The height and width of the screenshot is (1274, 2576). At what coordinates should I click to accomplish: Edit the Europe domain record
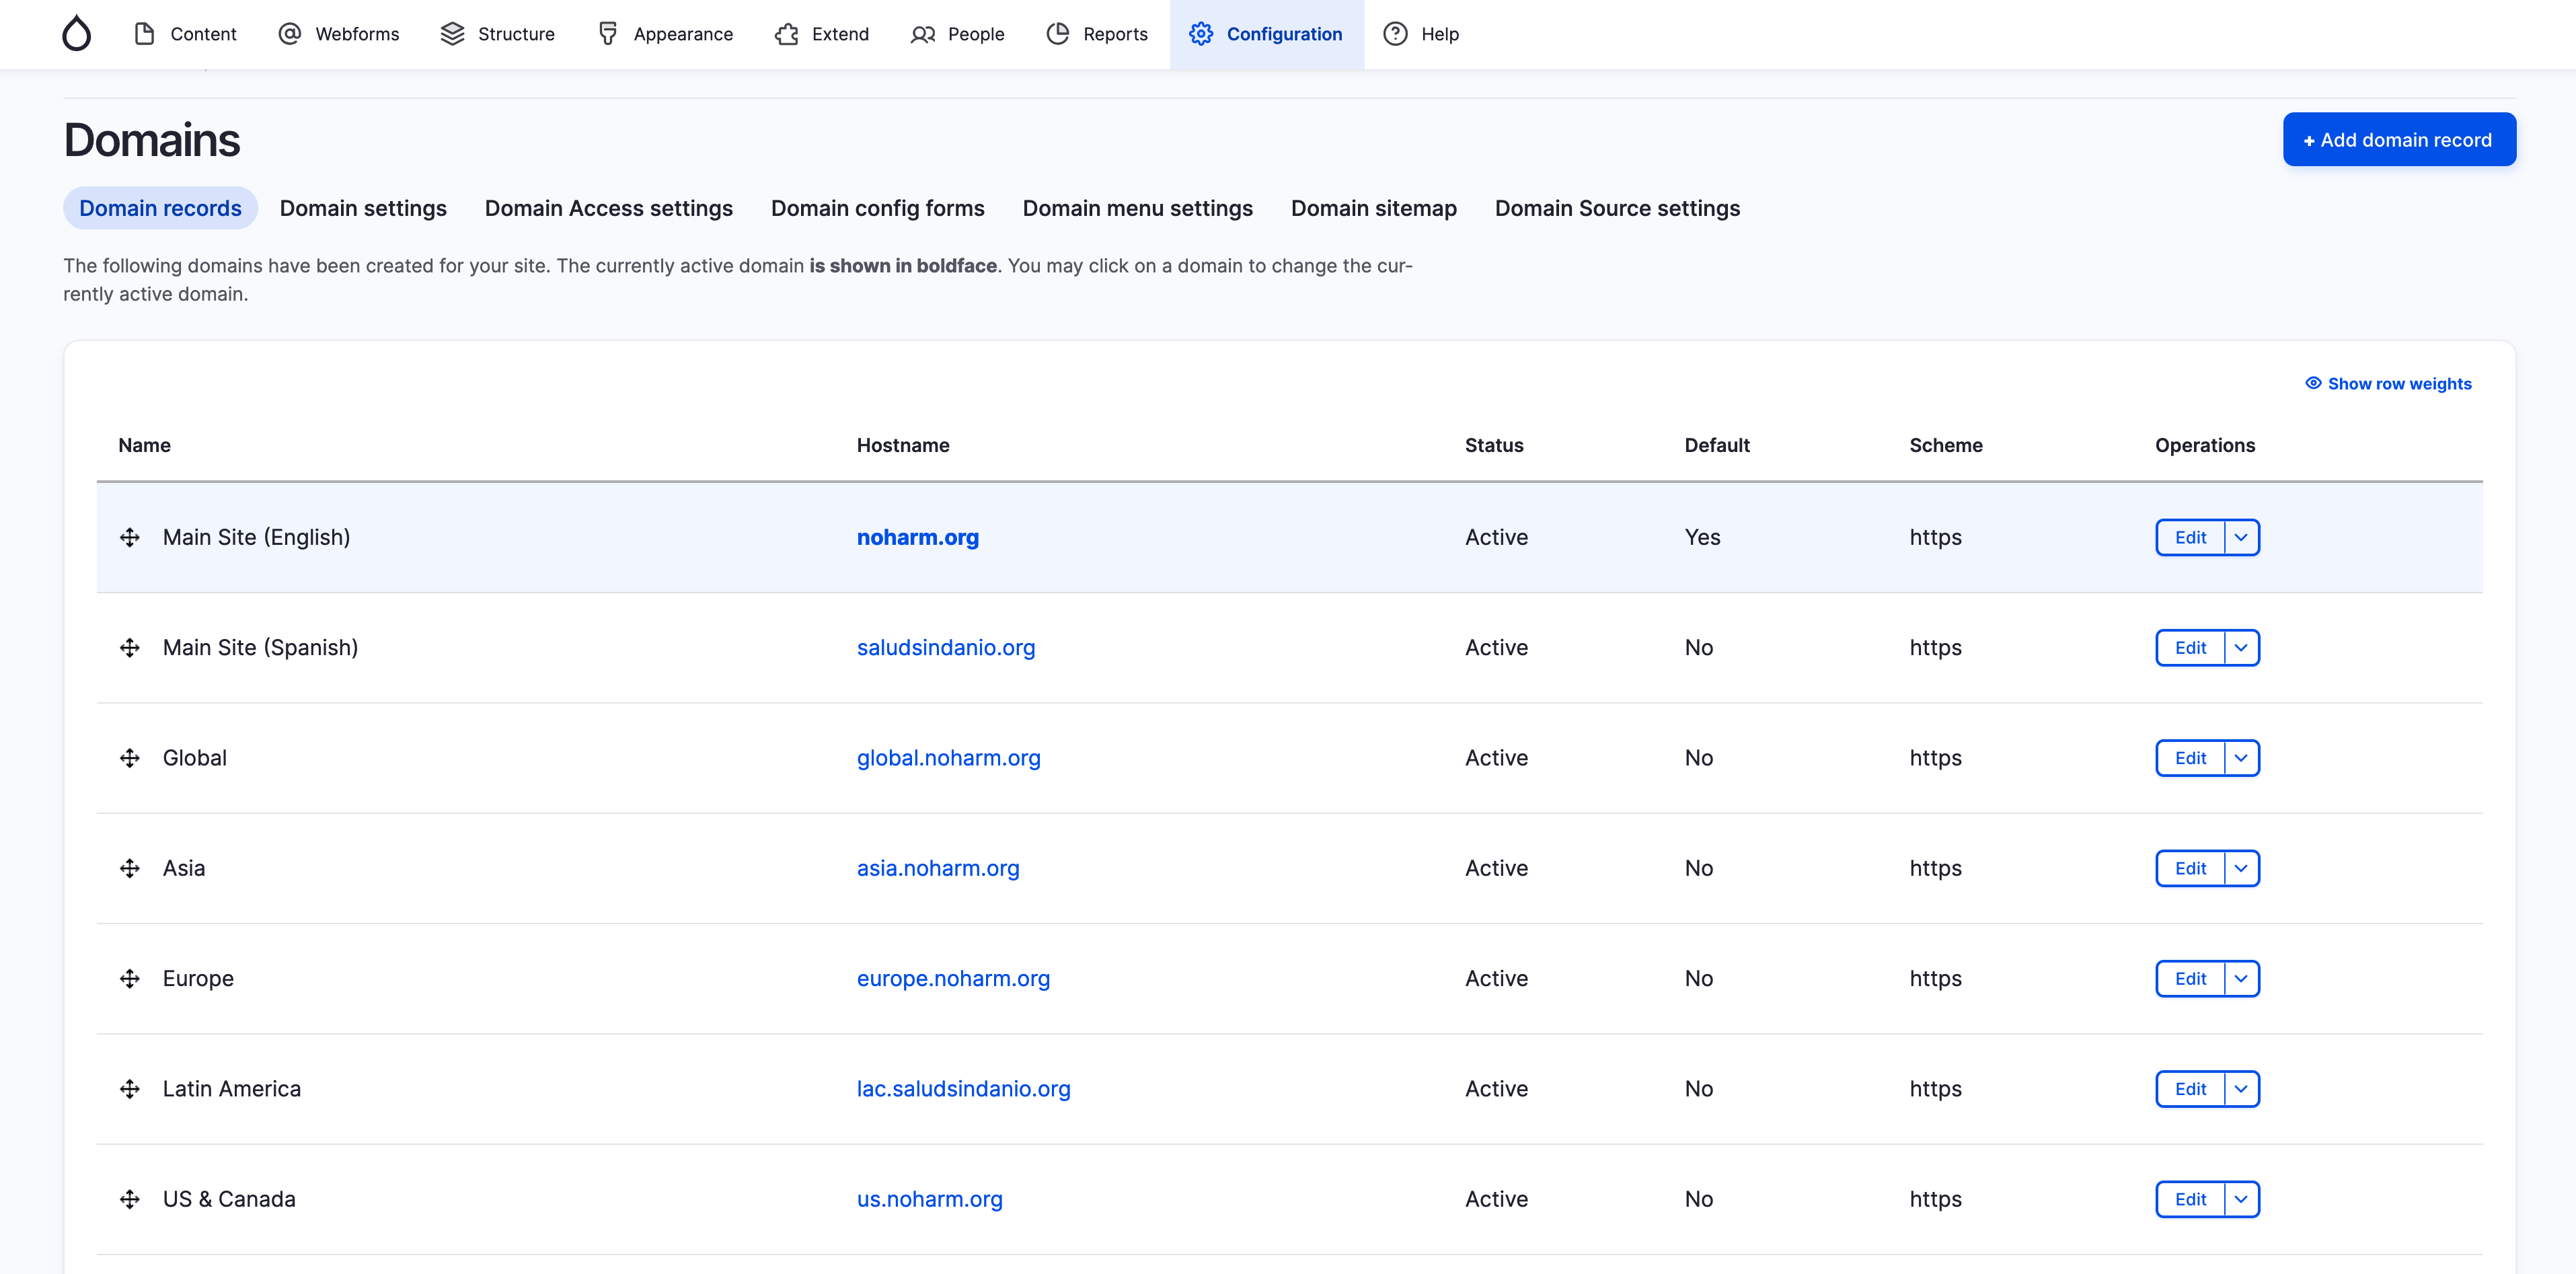tap(2190, 978)
